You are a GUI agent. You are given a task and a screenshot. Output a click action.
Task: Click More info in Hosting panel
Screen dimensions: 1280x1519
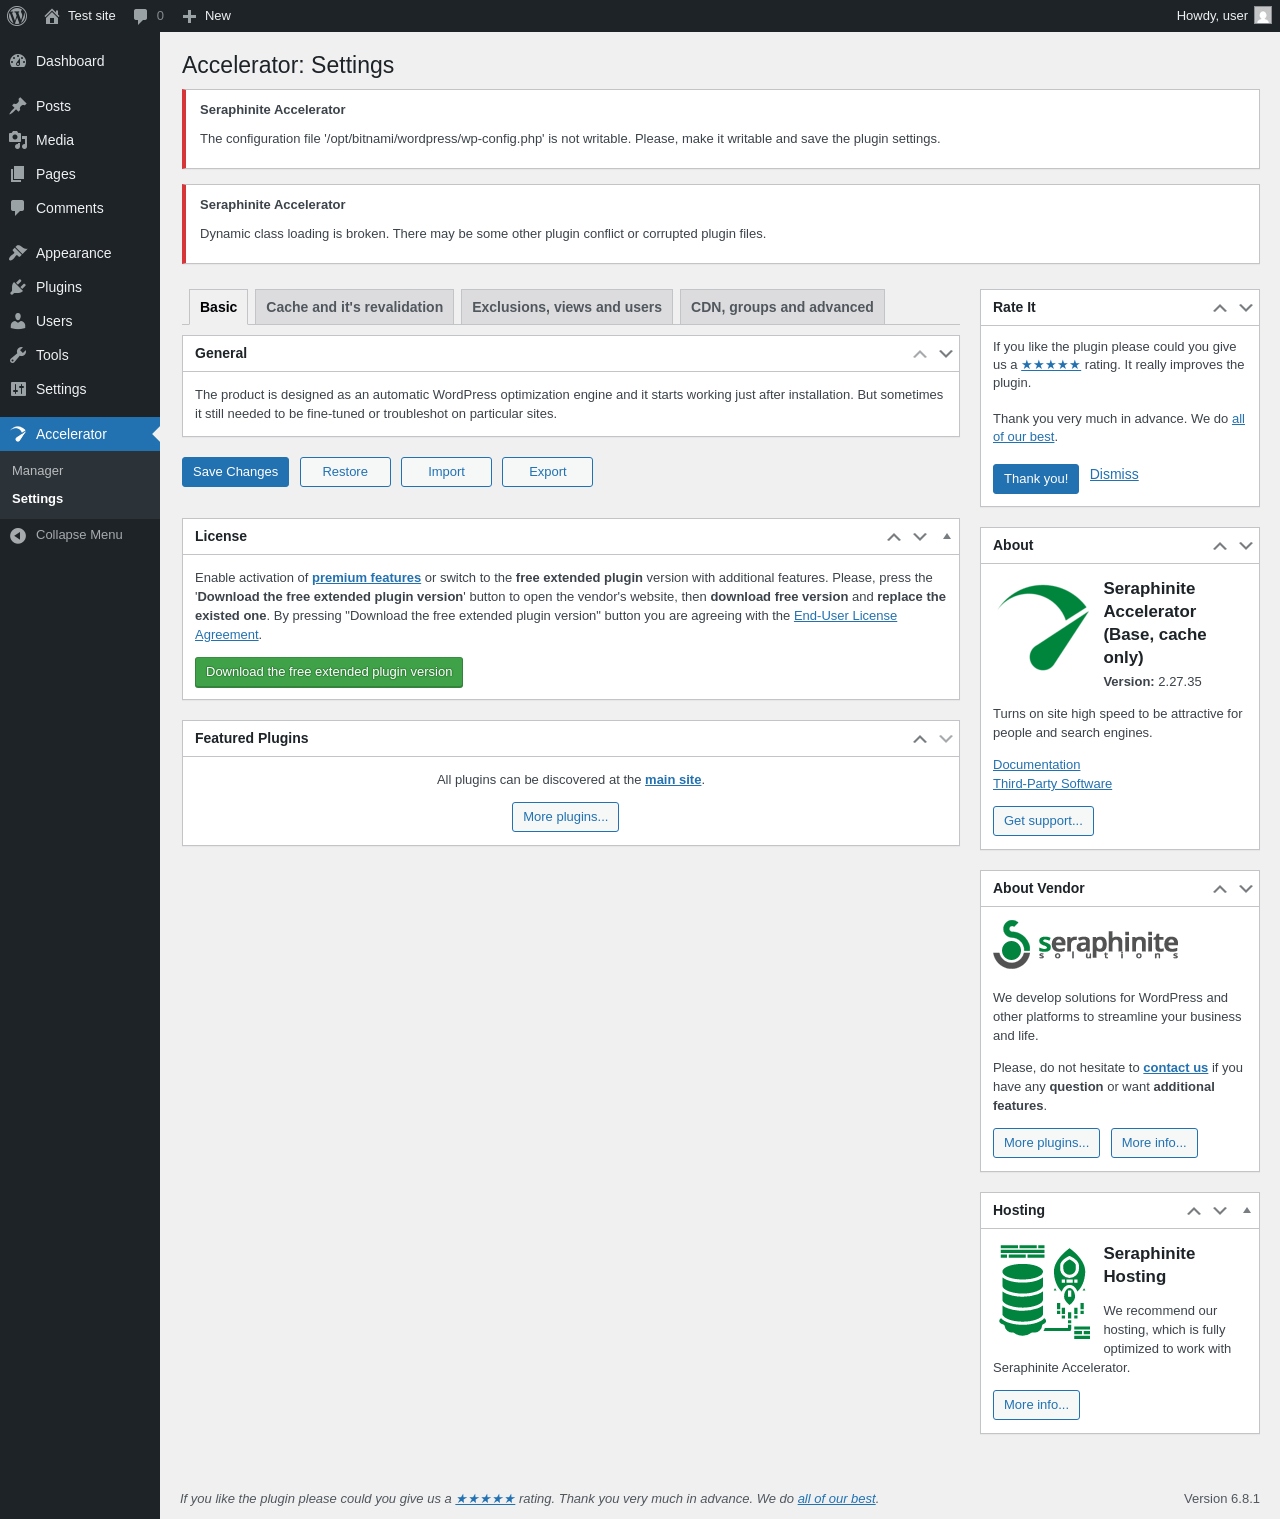[1036, 1405]
